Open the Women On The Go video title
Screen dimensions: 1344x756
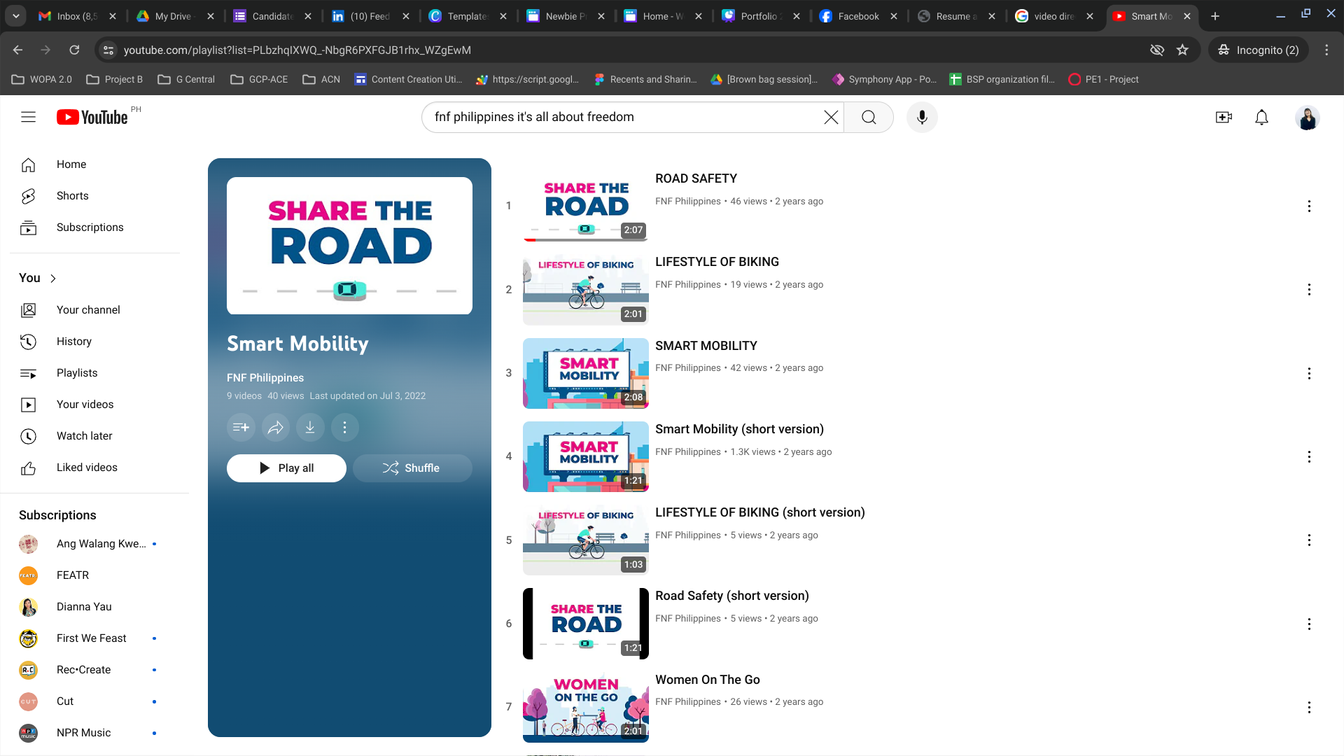coord(707,680)
